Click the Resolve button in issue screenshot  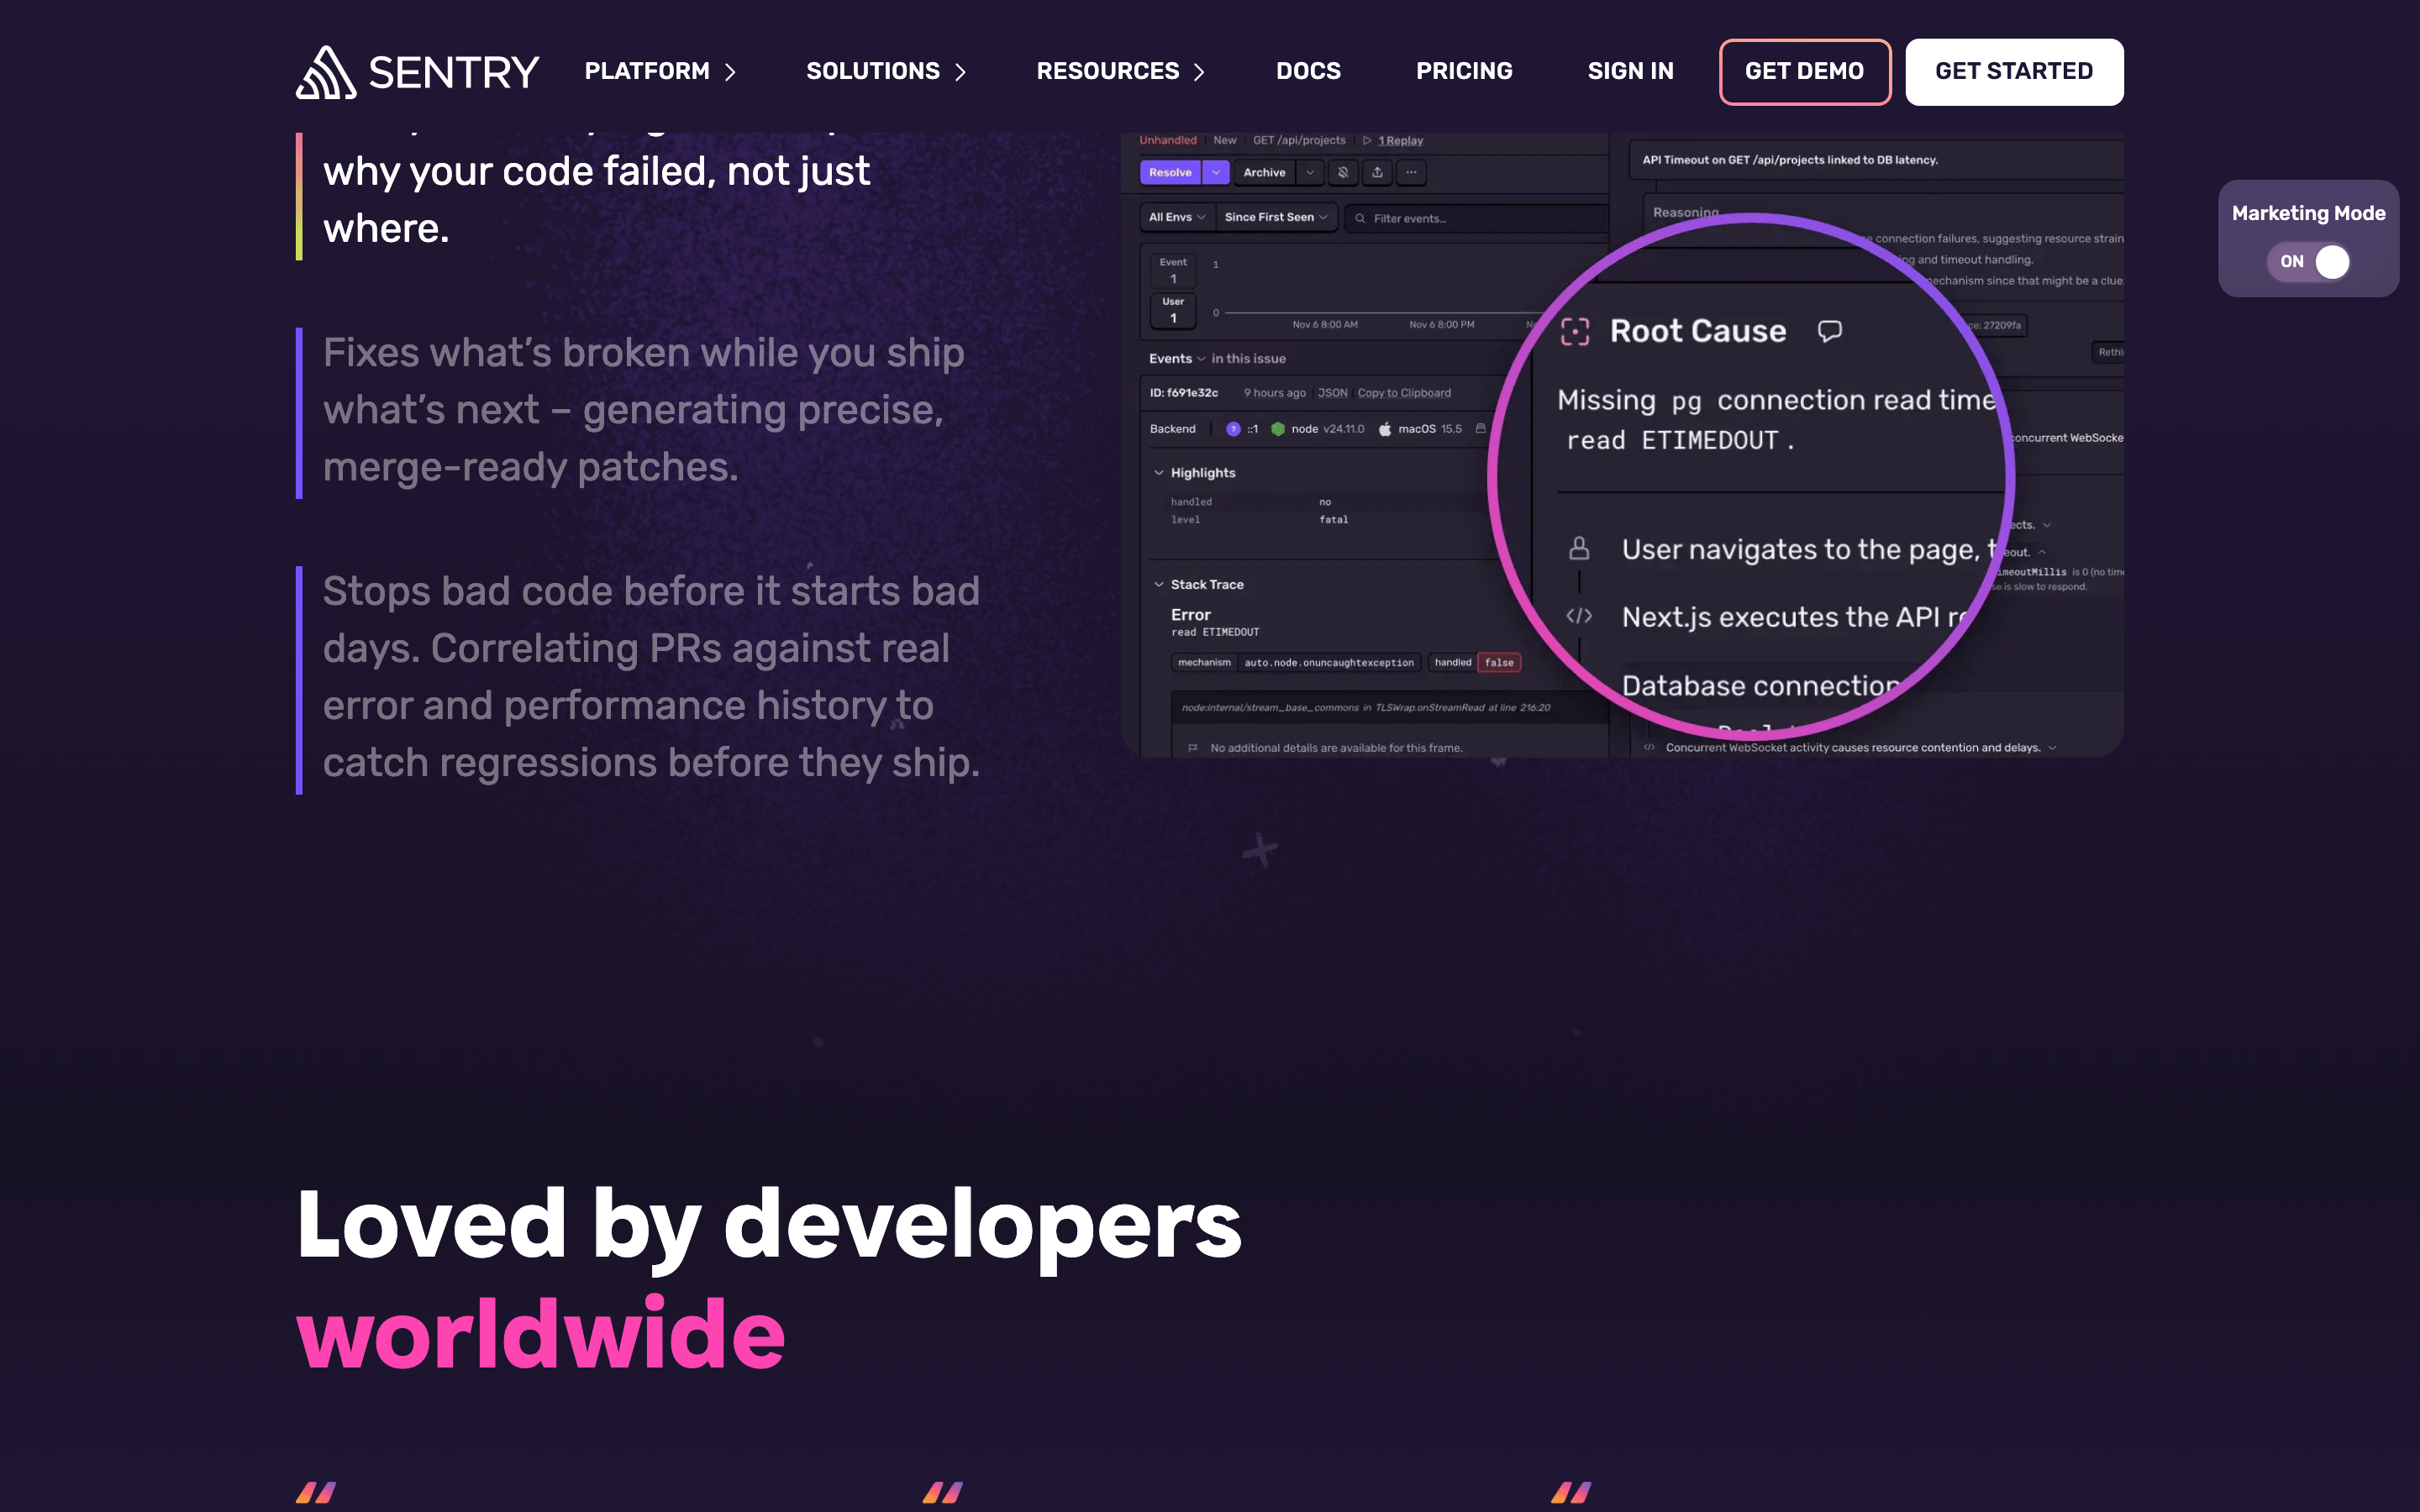point(1170,172)
